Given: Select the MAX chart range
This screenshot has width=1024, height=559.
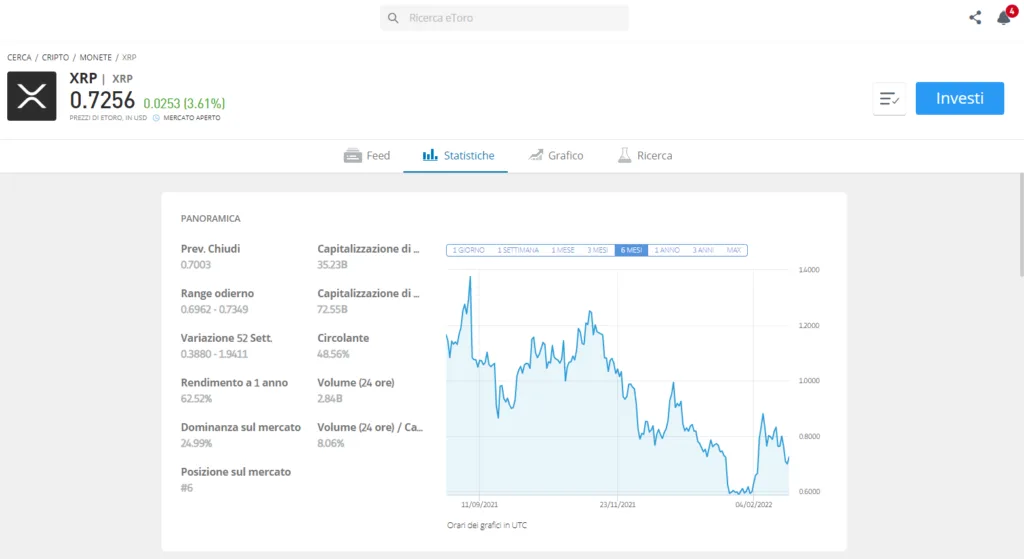Looking at the screenshot, I should (x=734, y=250).
